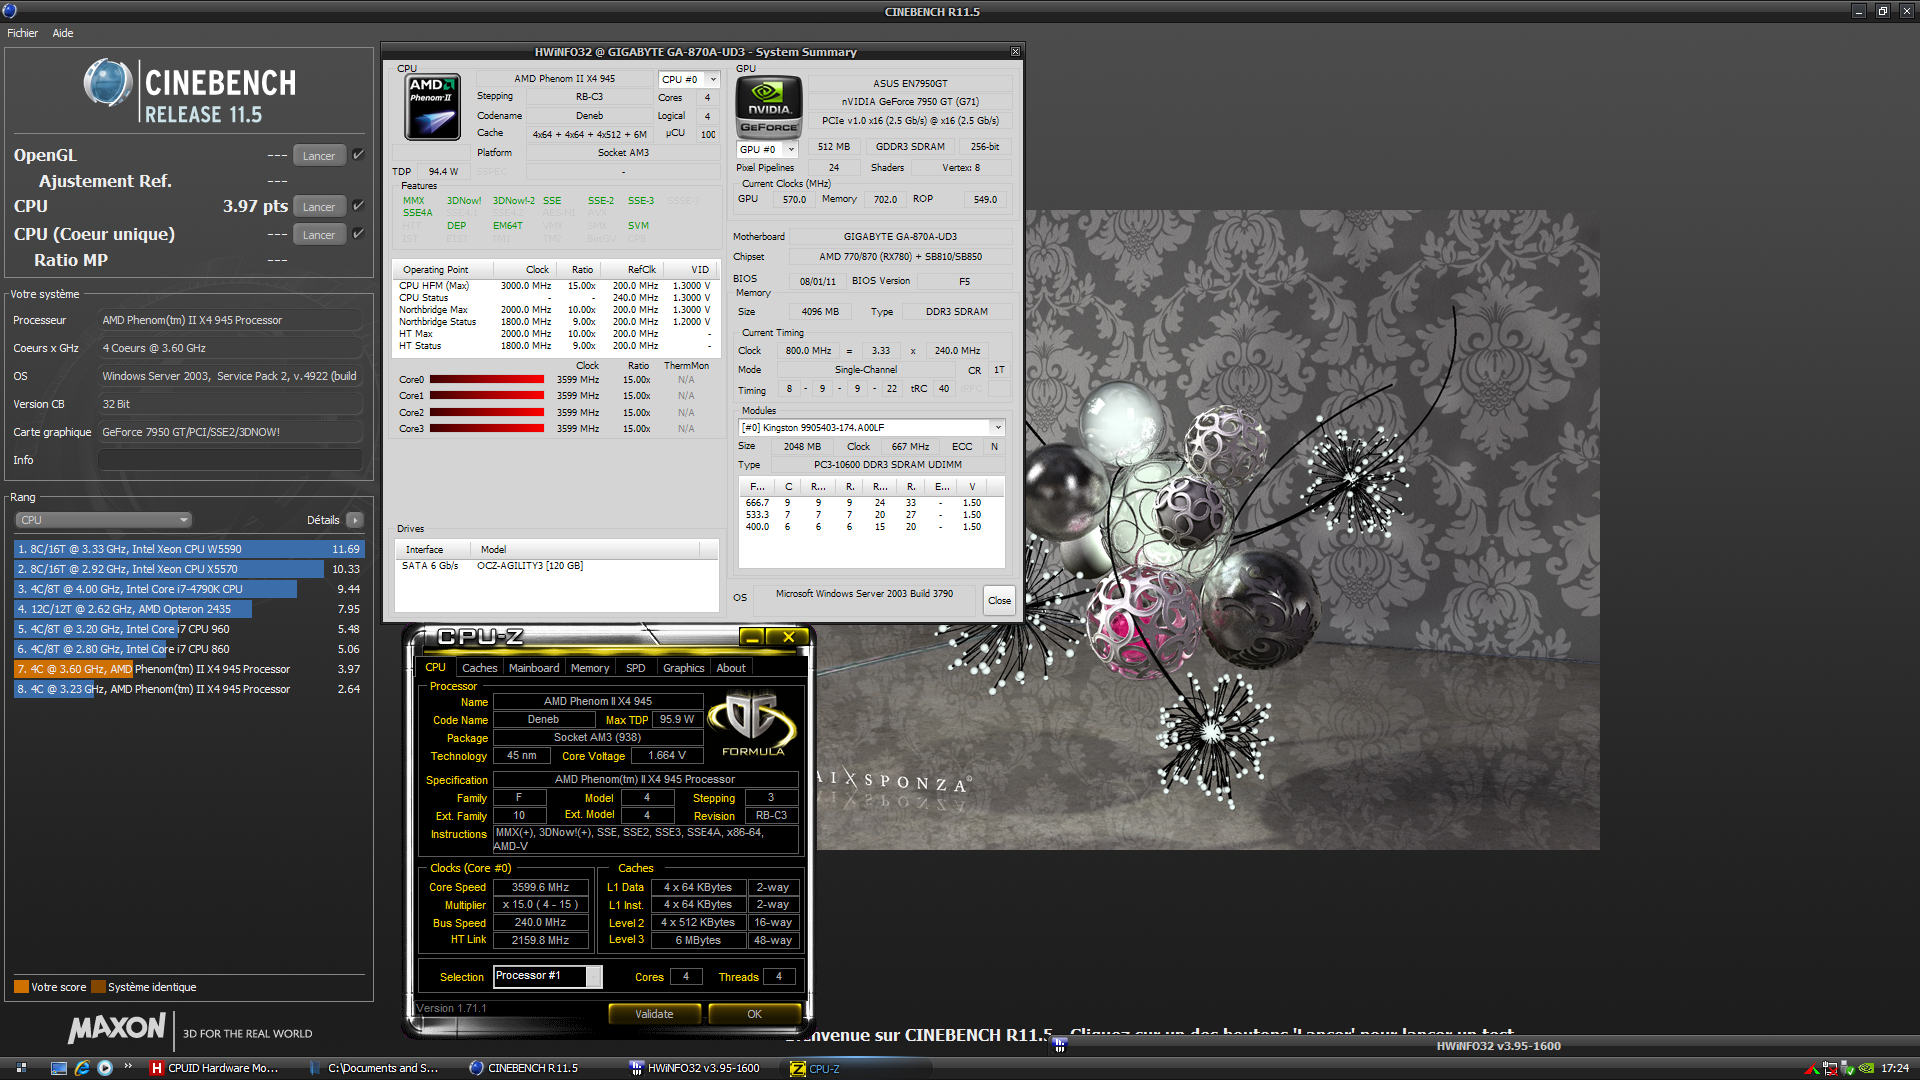This screenshot has width=1920, height=1080.
Task: Click the NVIDIA GeForce logo in HWiNFO32
Action: (x=769, y=106)
